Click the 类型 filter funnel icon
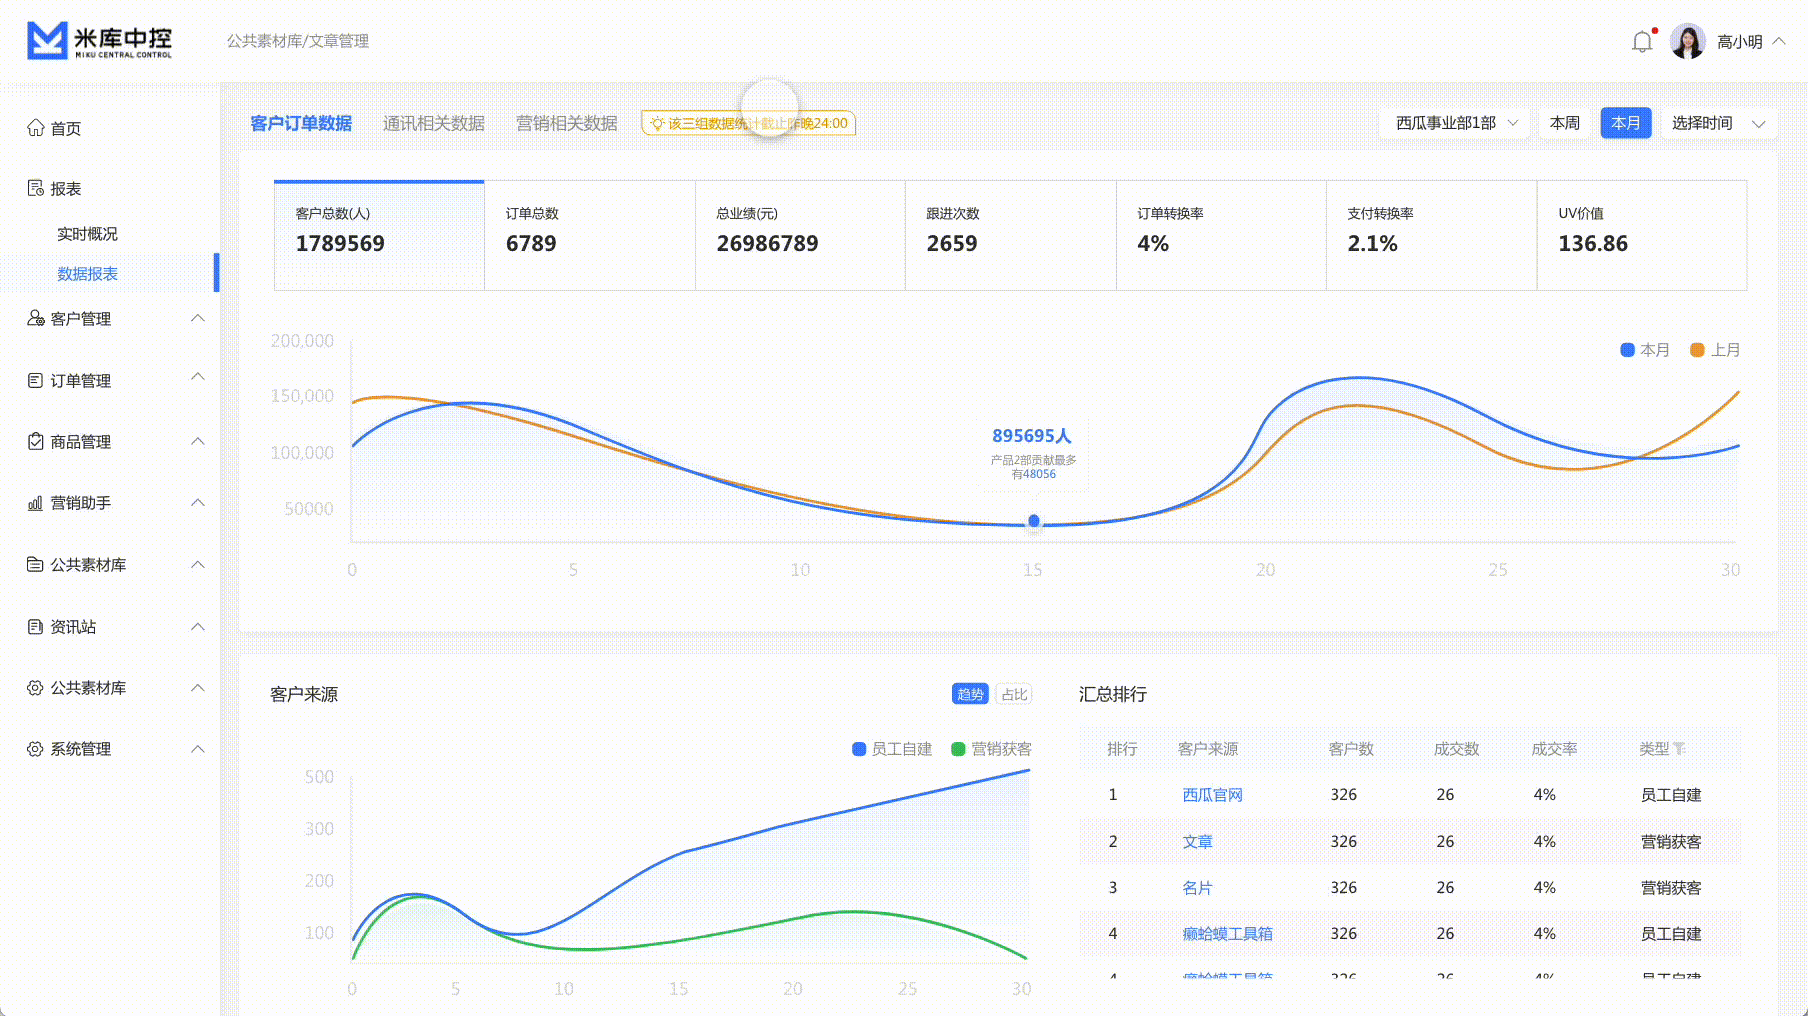The height and width of the screenshot is (1016, 1808). pos(1679,748)
